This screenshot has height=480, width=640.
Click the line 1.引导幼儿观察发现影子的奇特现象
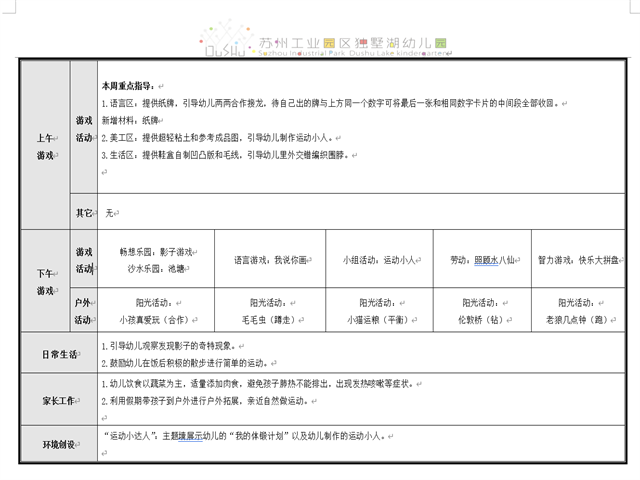[x=170, y=346]
